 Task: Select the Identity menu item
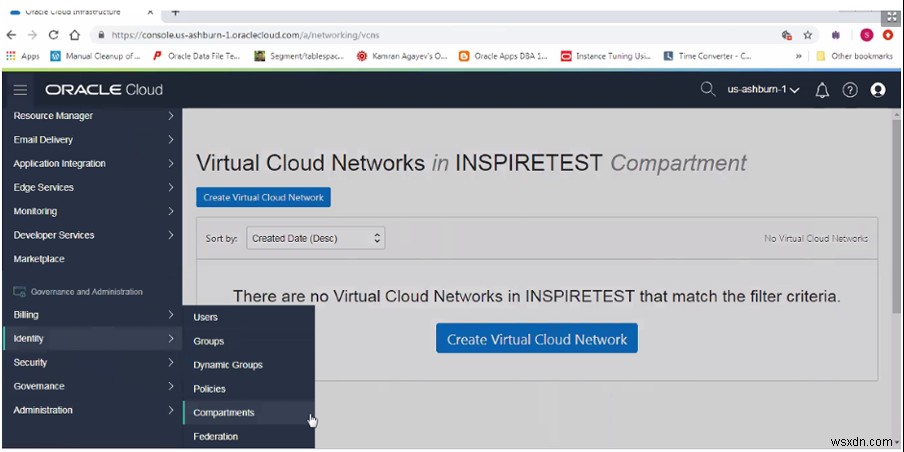click(x=92, y=338)
